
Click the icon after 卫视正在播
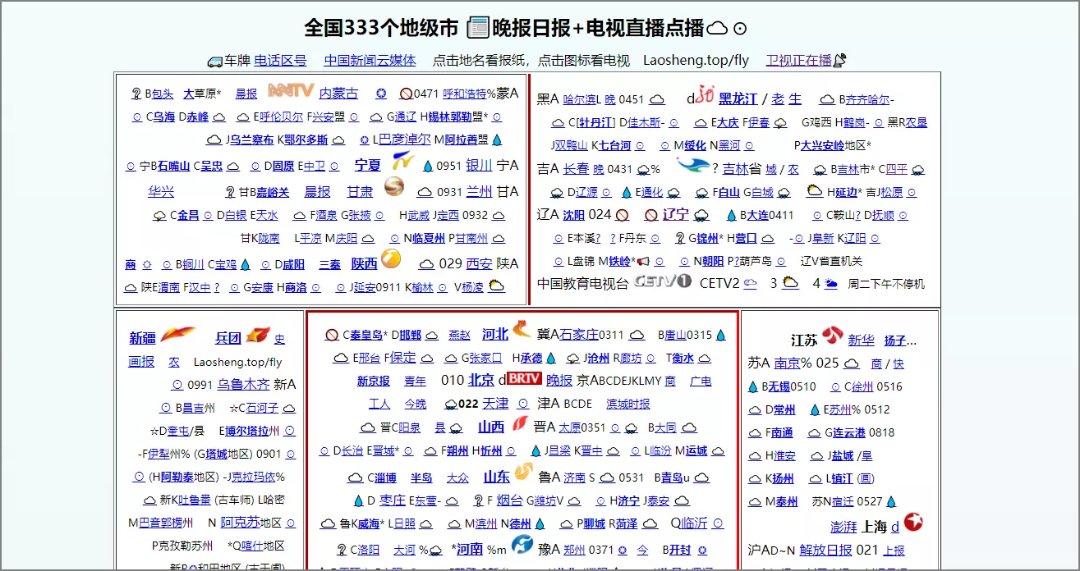(x=839, y=61)
